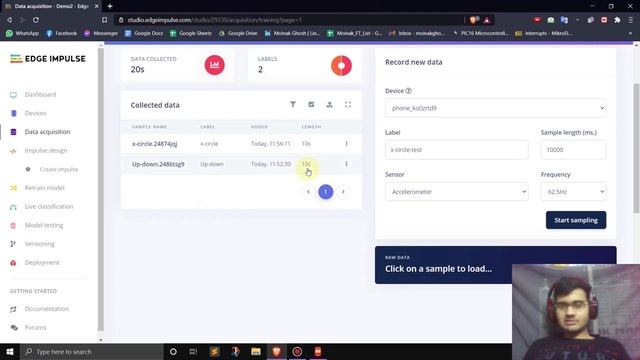Click the Brave browser taskbar icon
This screenshot has height=360, width=640.
[x=276, y=351]
